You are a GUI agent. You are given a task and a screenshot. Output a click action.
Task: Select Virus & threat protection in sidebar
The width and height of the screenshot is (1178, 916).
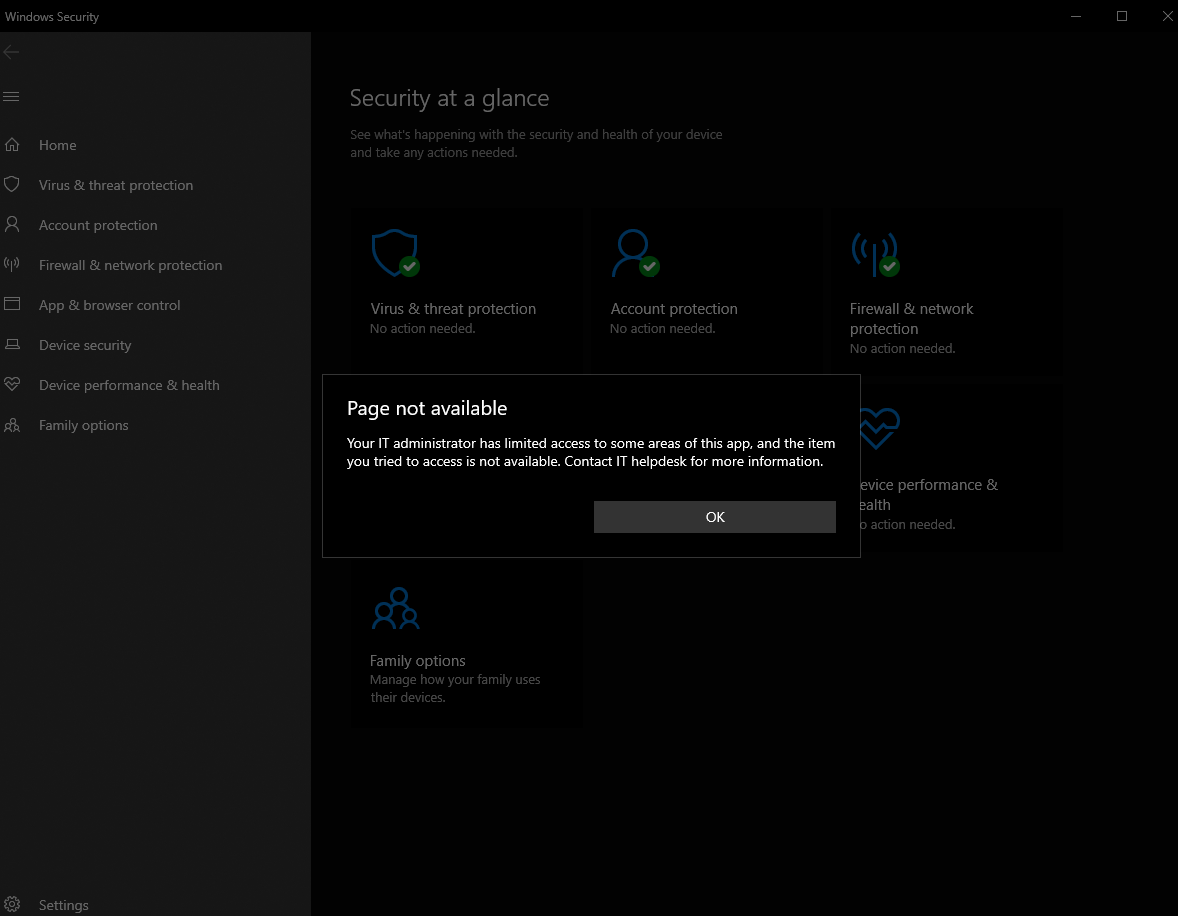[x=116, y=185]
